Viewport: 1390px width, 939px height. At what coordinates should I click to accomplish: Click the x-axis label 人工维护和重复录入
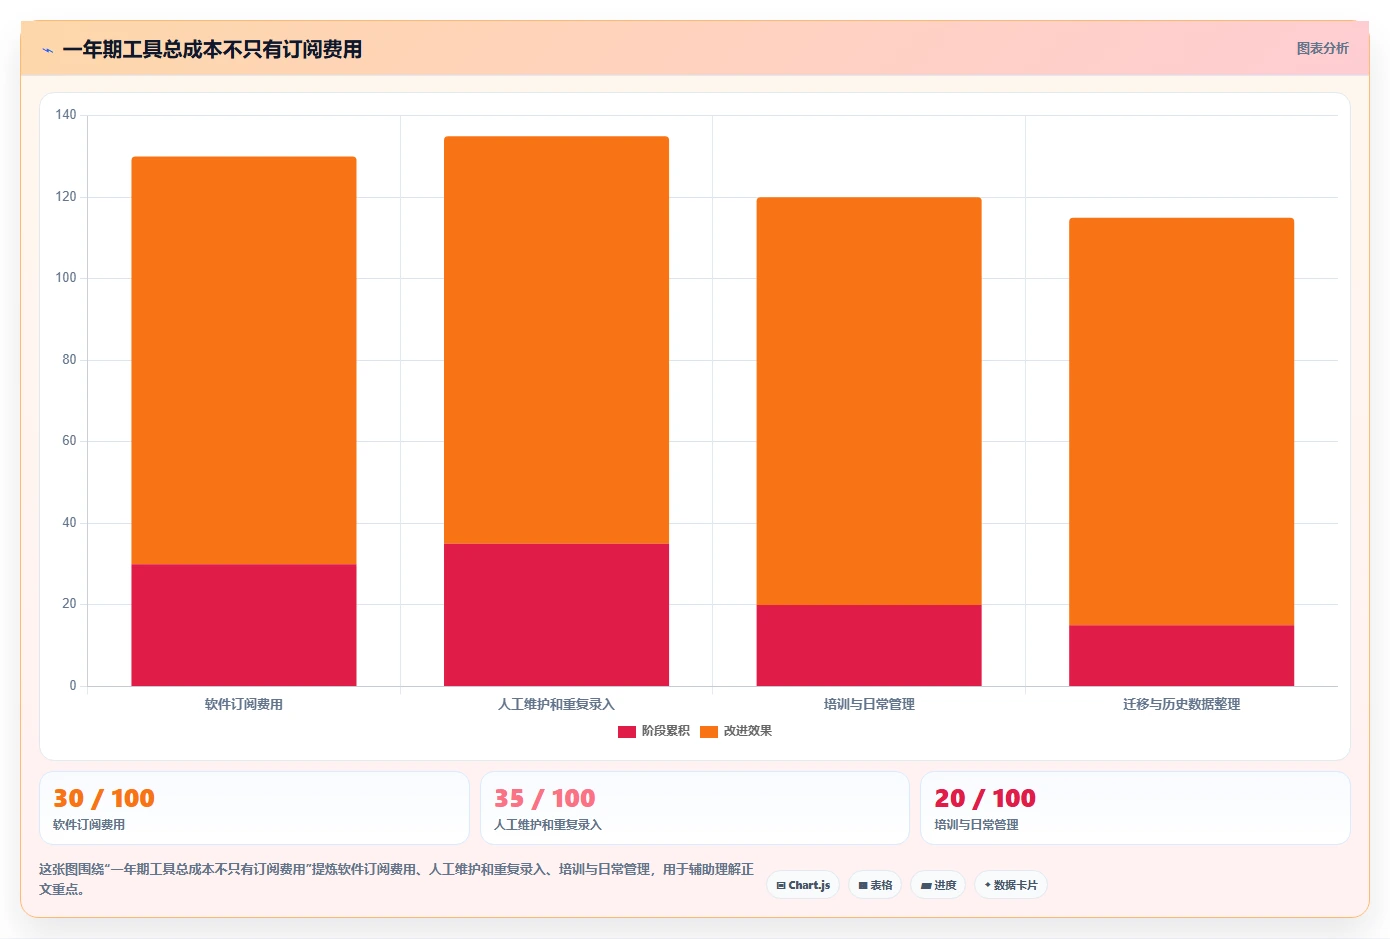coord(556,704)
